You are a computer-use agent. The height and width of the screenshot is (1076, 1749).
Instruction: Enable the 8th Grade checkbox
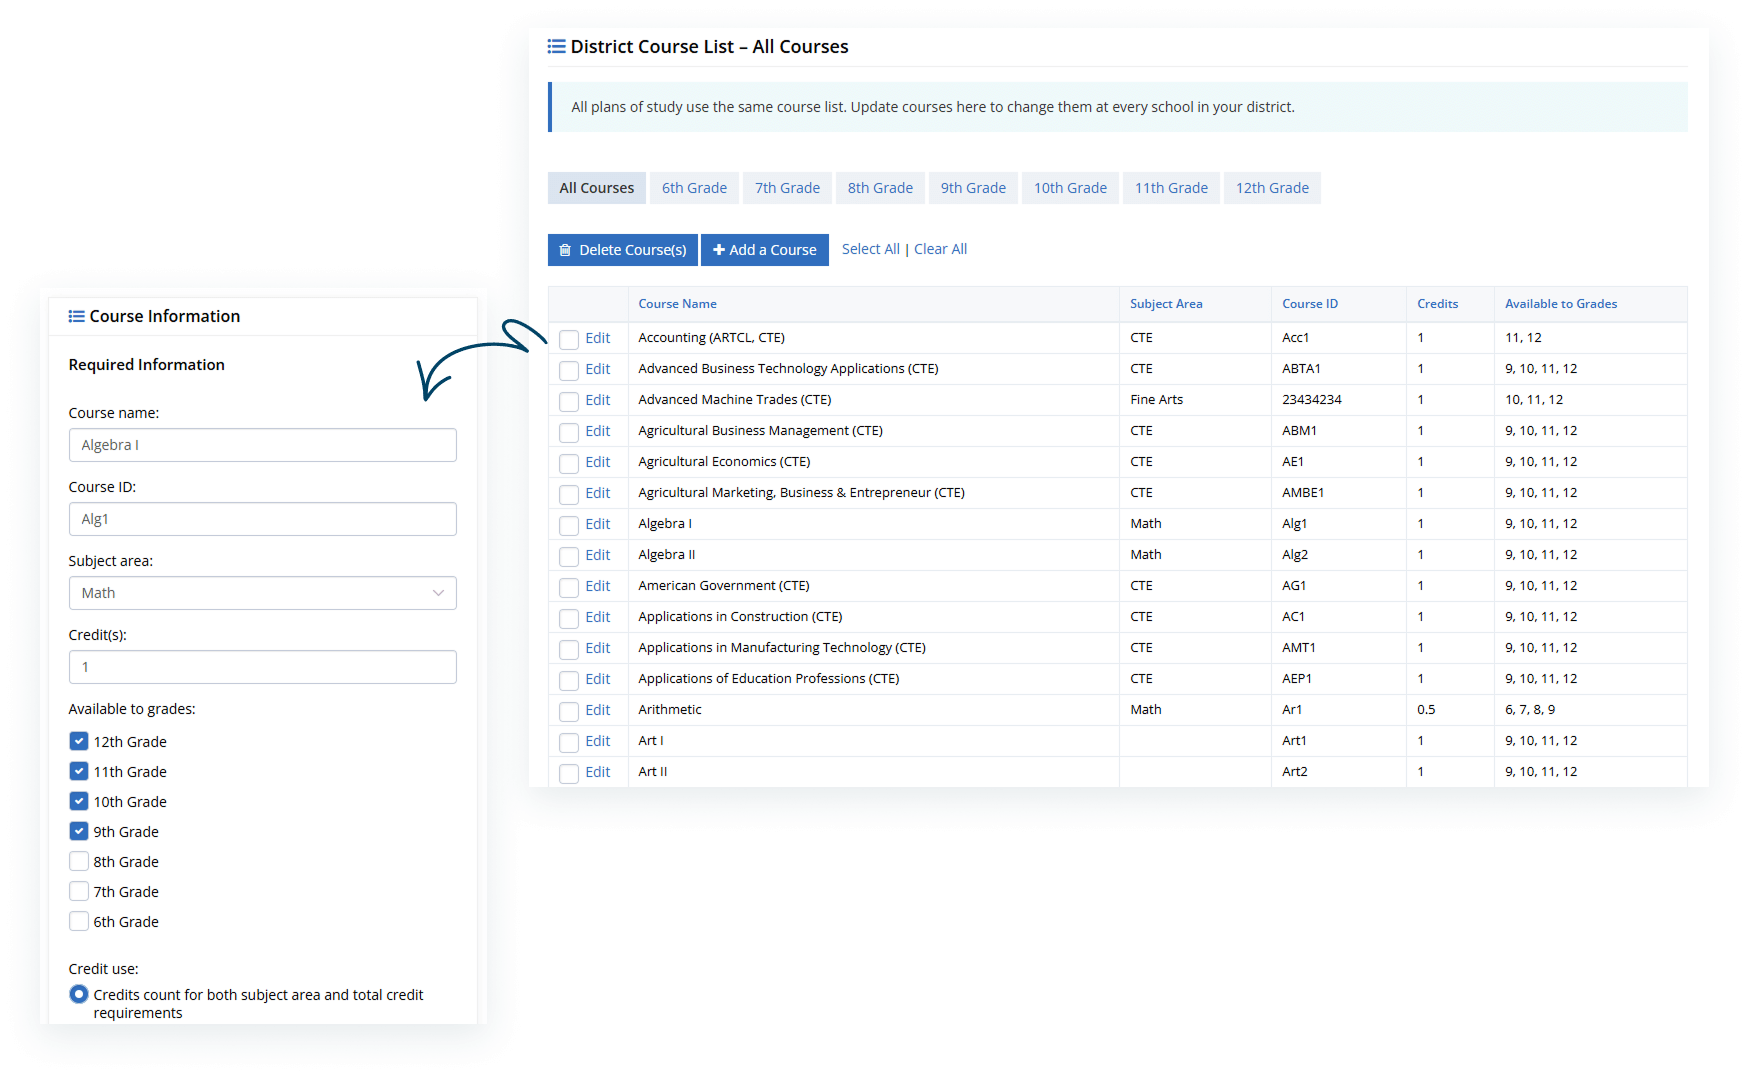click(79, 861)
